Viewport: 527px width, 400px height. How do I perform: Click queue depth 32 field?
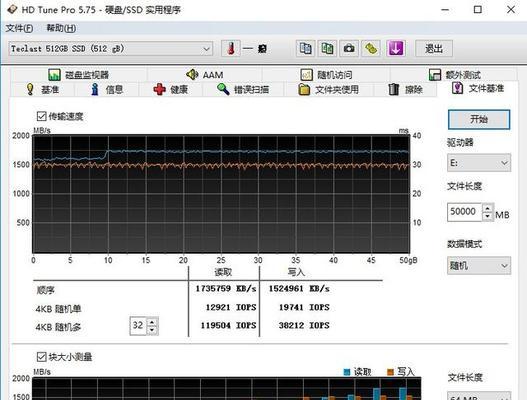[138, 325]
